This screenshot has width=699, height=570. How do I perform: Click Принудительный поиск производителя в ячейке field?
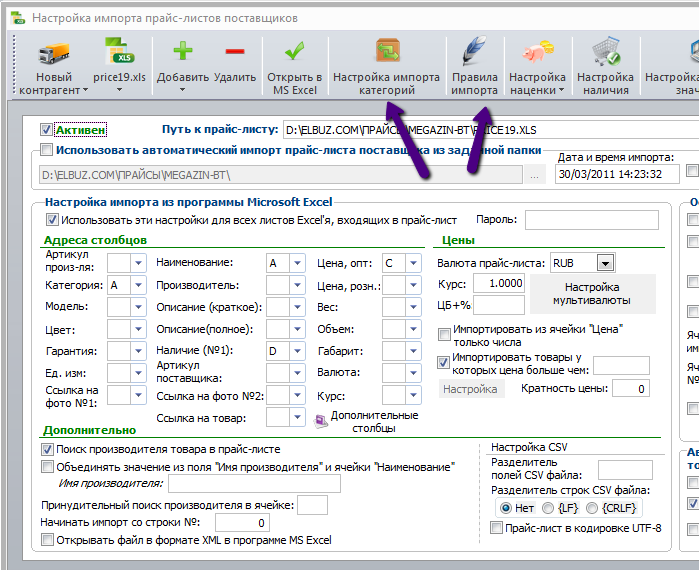click(312, 505)
